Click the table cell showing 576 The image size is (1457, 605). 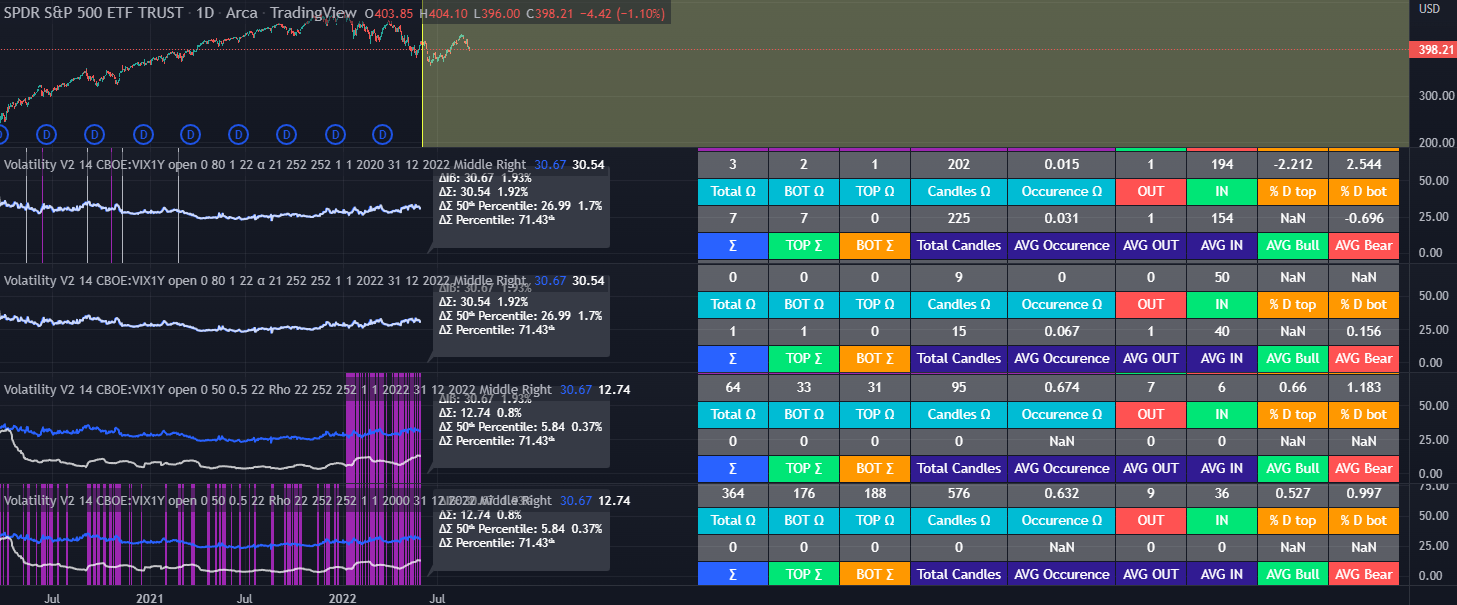pos(959,493)
